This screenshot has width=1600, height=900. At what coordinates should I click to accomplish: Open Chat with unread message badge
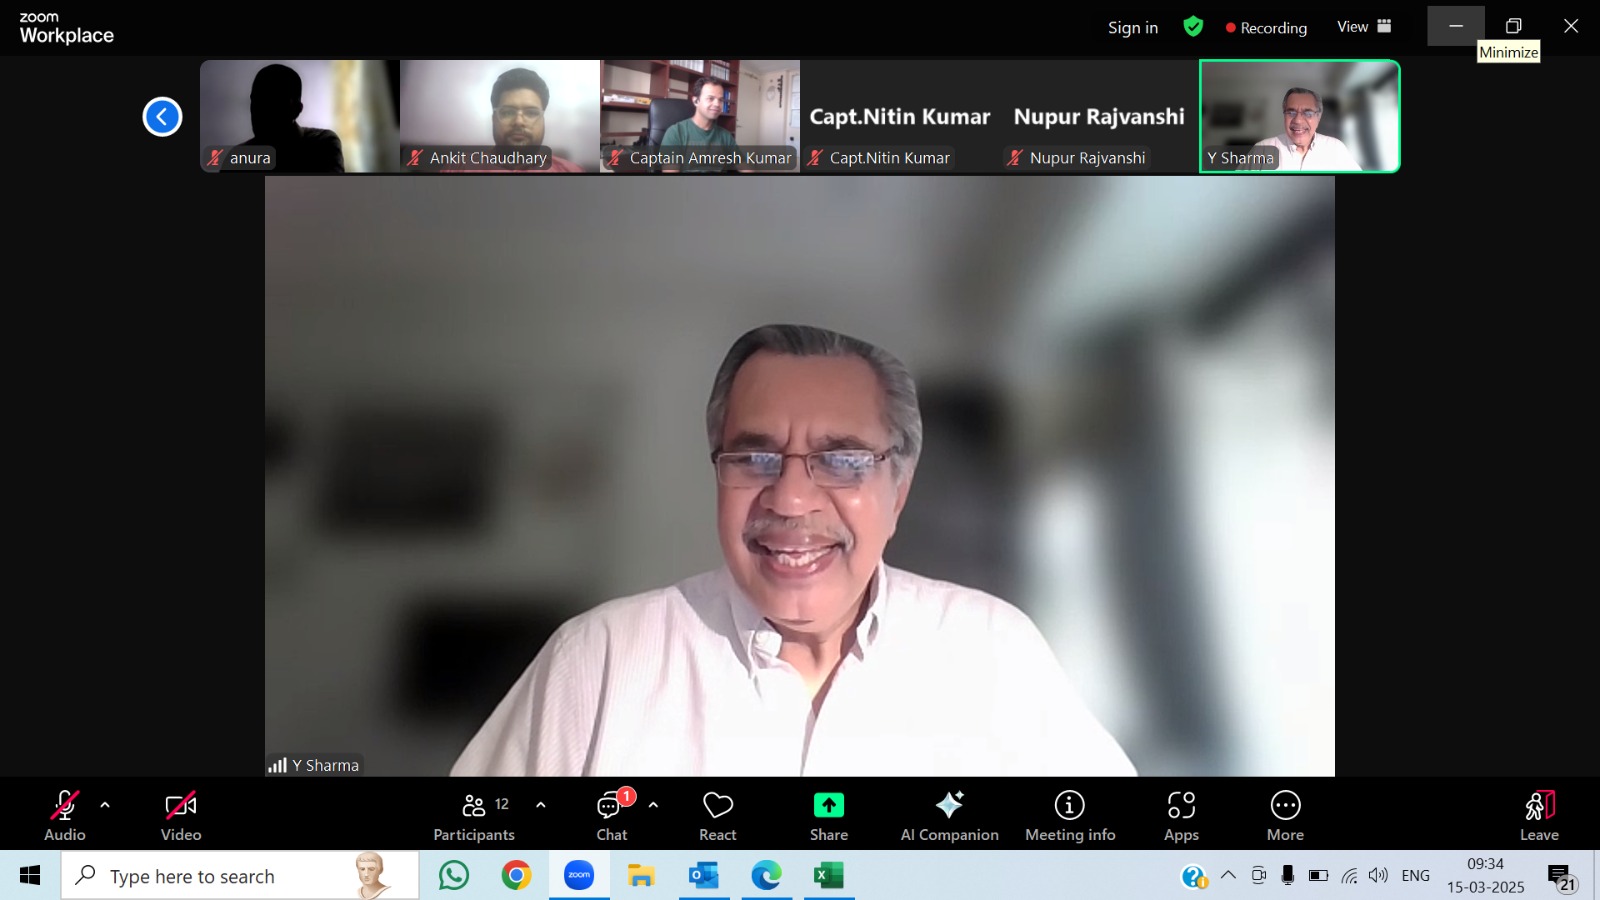coord(611,815)
